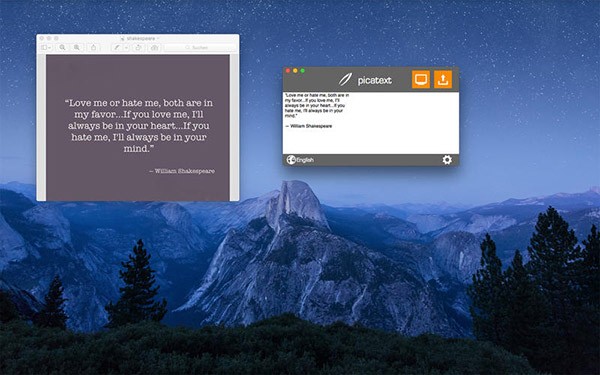Select English language option in Picatext

tap(305, 160)
